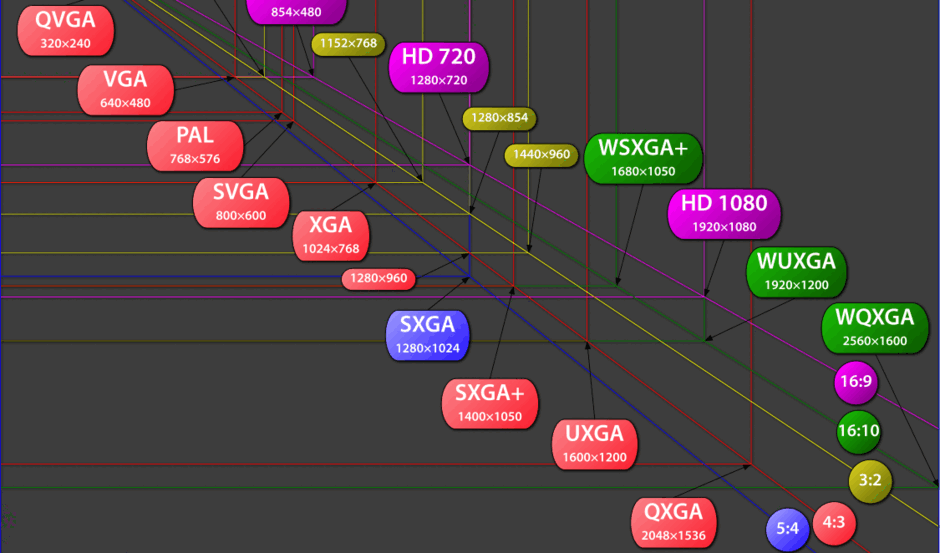Image resolution: width=940 pixels, height=553 pixels.
Task: Select the PAL 768×576 badge
Action: 195,146
